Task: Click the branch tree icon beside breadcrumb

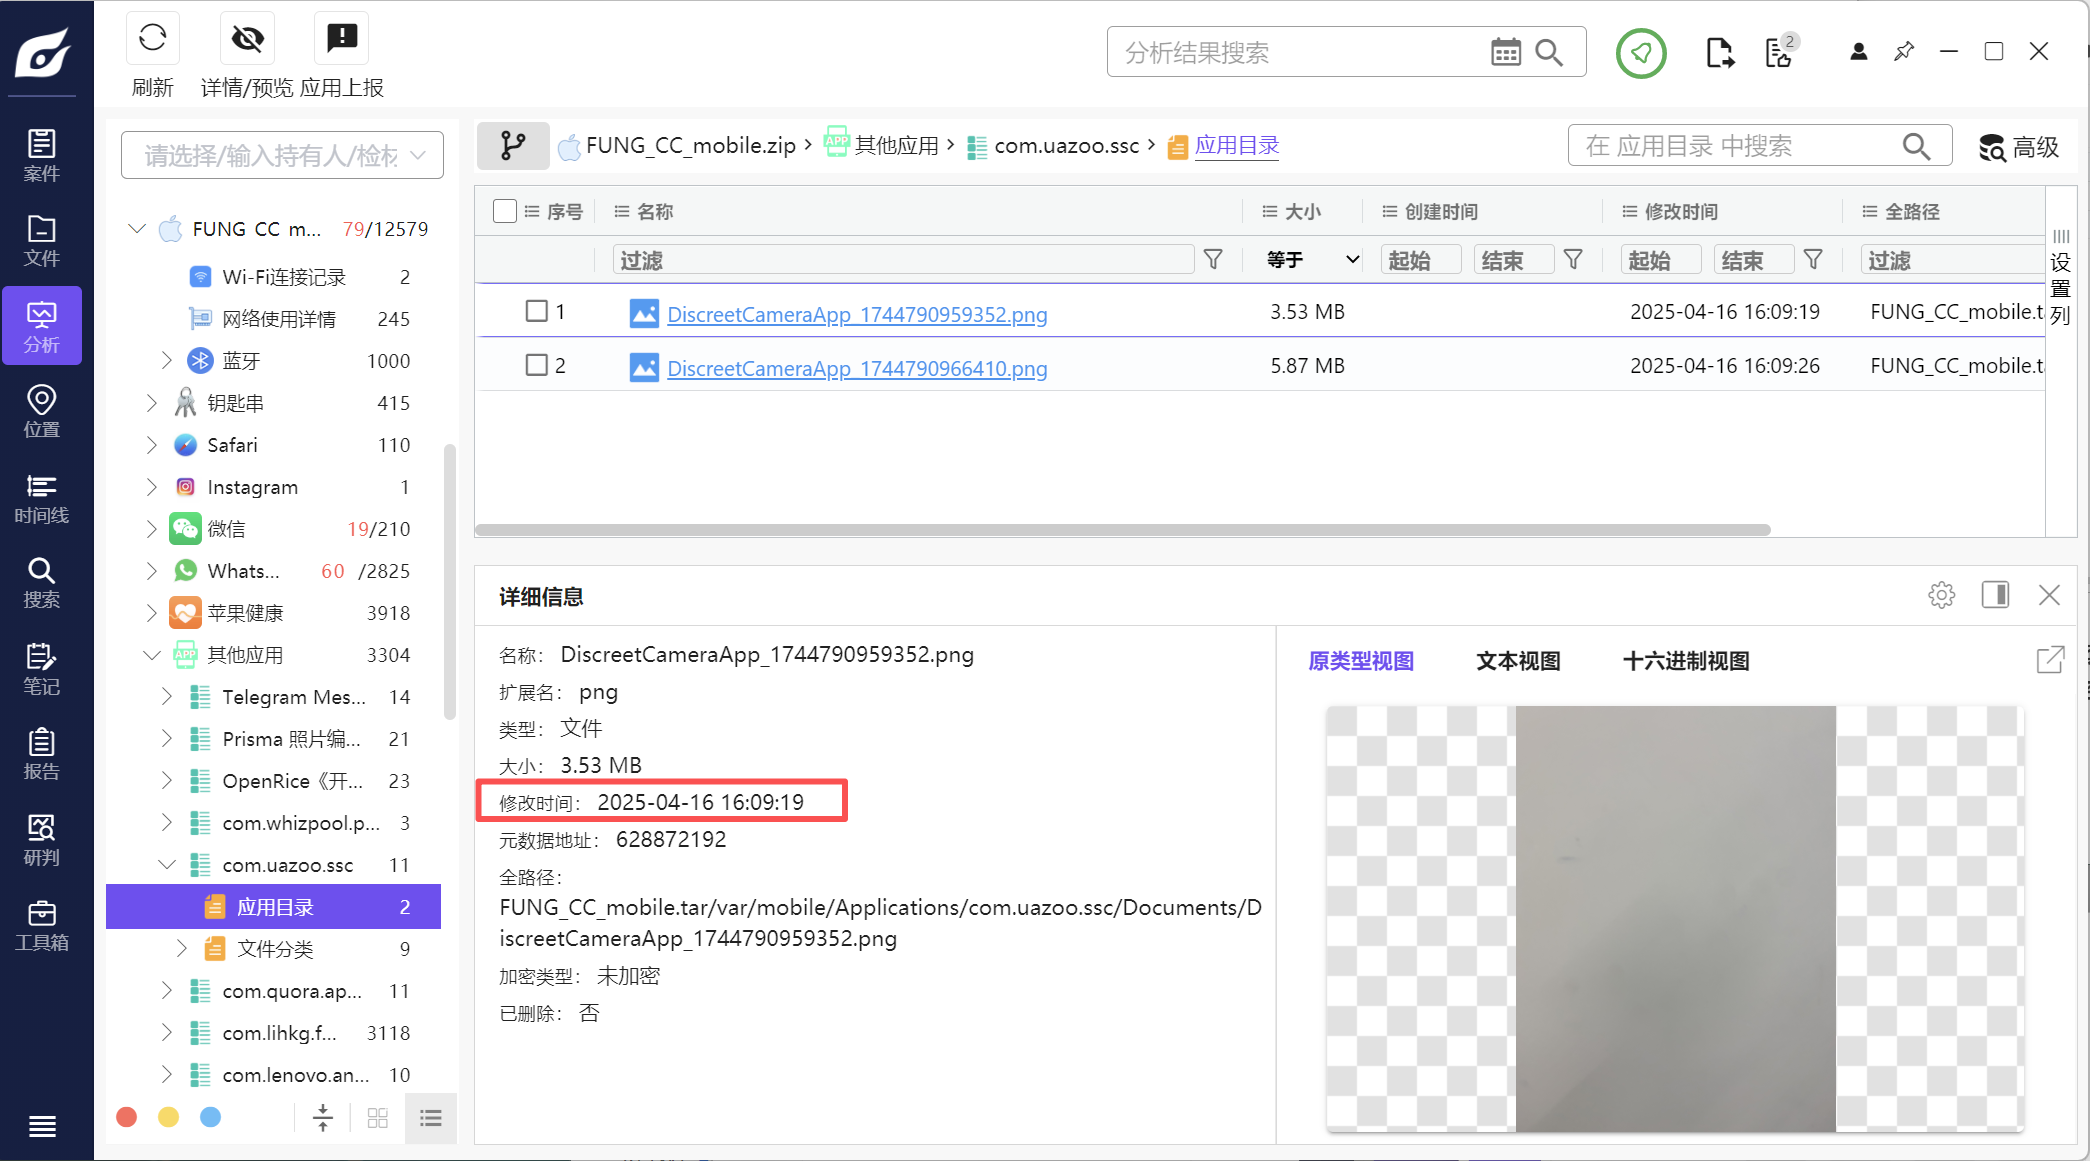Action: tap(513, 146)
